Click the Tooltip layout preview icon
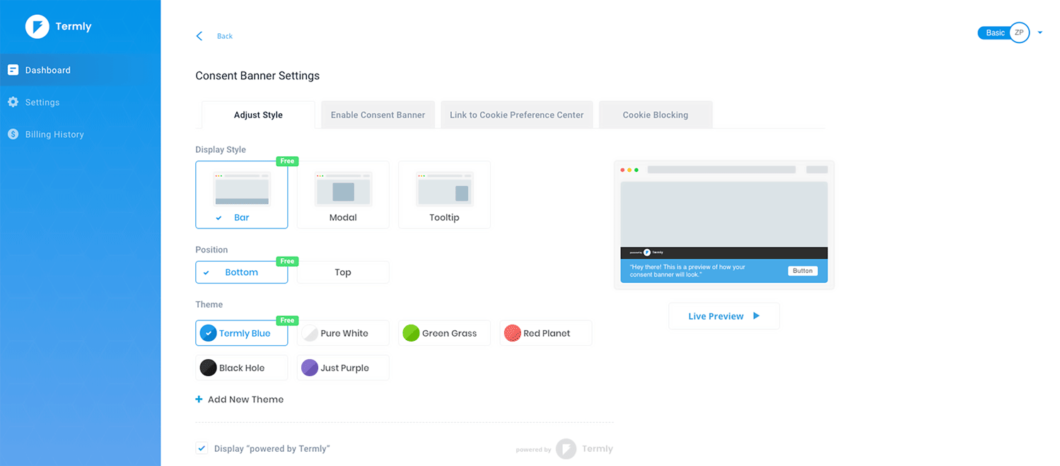The width and height of the screenshot is (1060, 466). tap(444, 189)
